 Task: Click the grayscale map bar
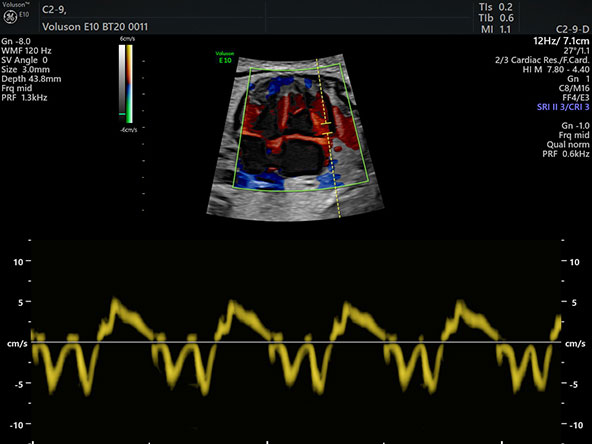[122, 79]
